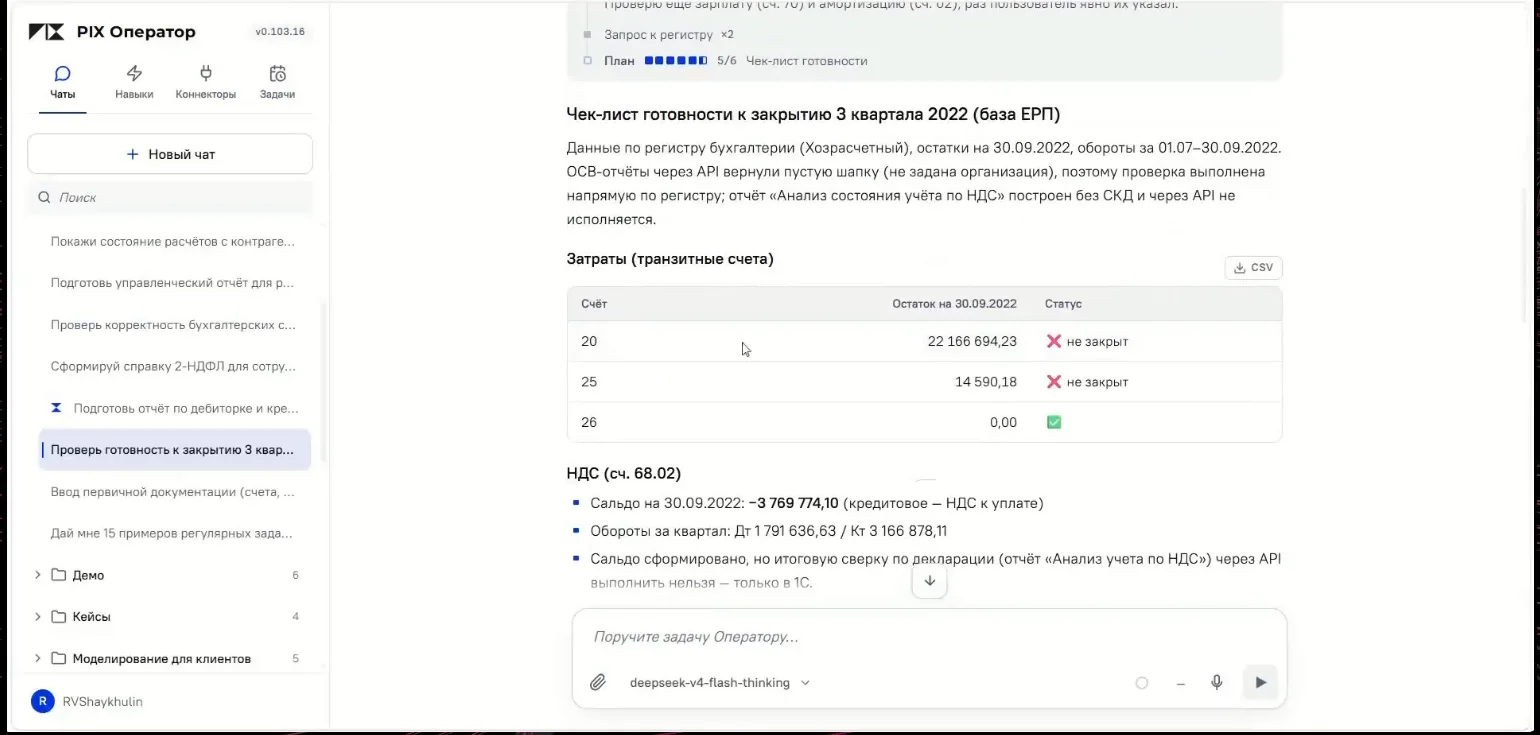The width and height of the screenshot is (1540, 735).
Task: Attach a file with the paperclip icon
Action: (597, 683)
